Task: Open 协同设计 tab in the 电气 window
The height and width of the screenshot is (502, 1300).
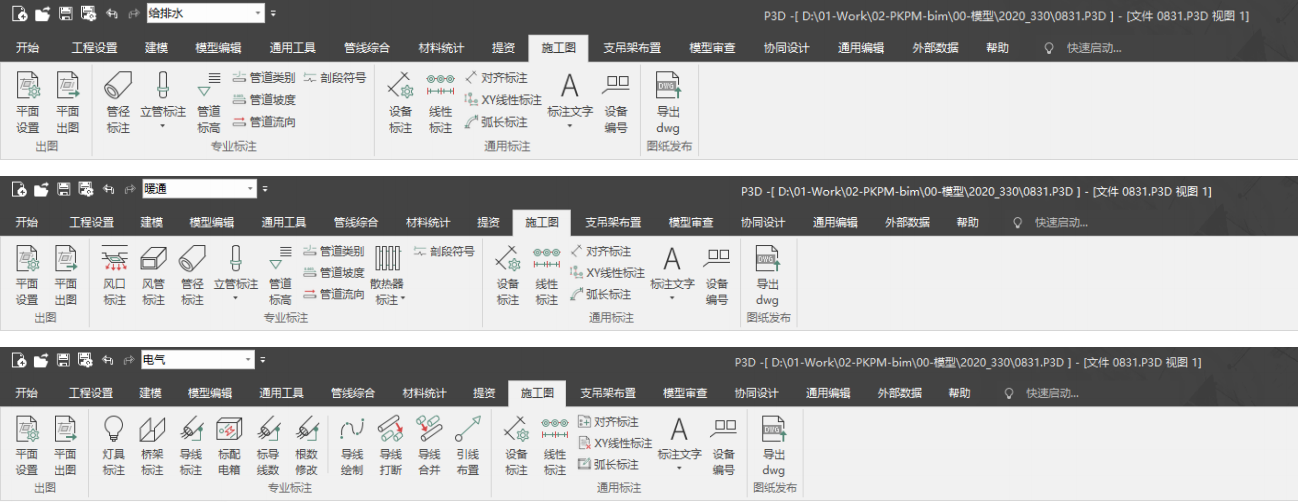Action: pyautogui.click(x=756, y=393)
